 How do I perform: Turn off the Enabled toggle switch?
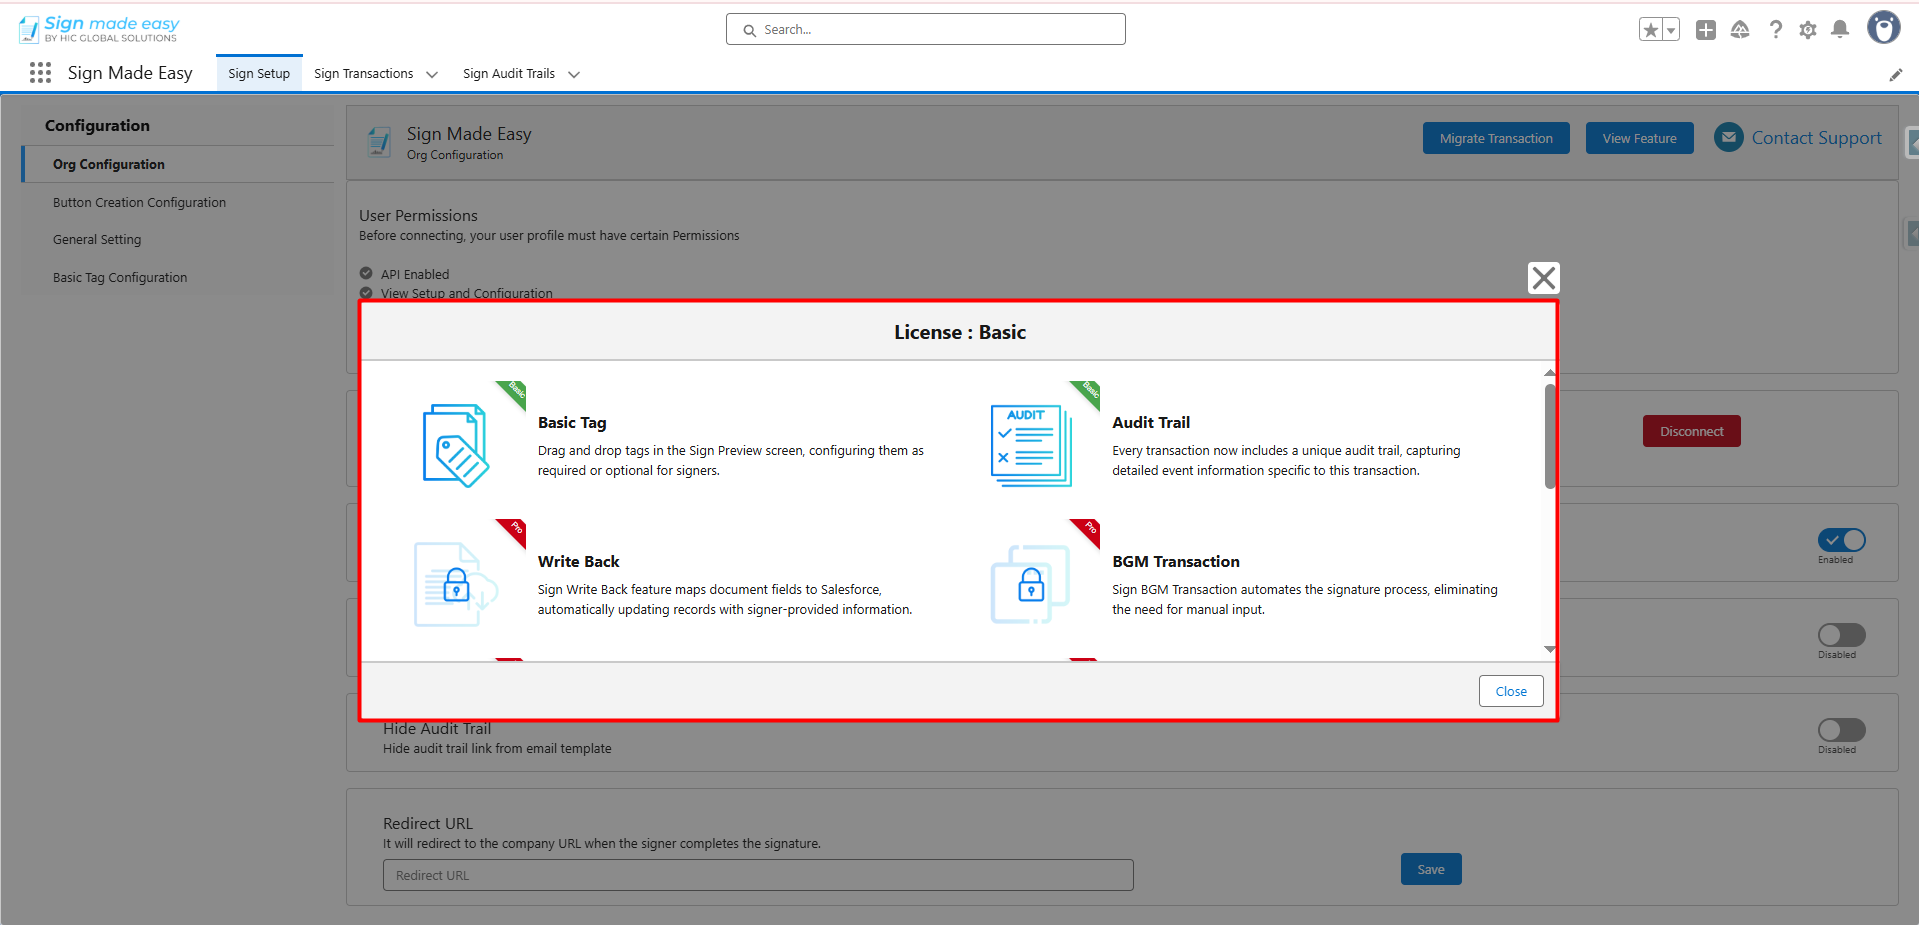coord(1841,540)
